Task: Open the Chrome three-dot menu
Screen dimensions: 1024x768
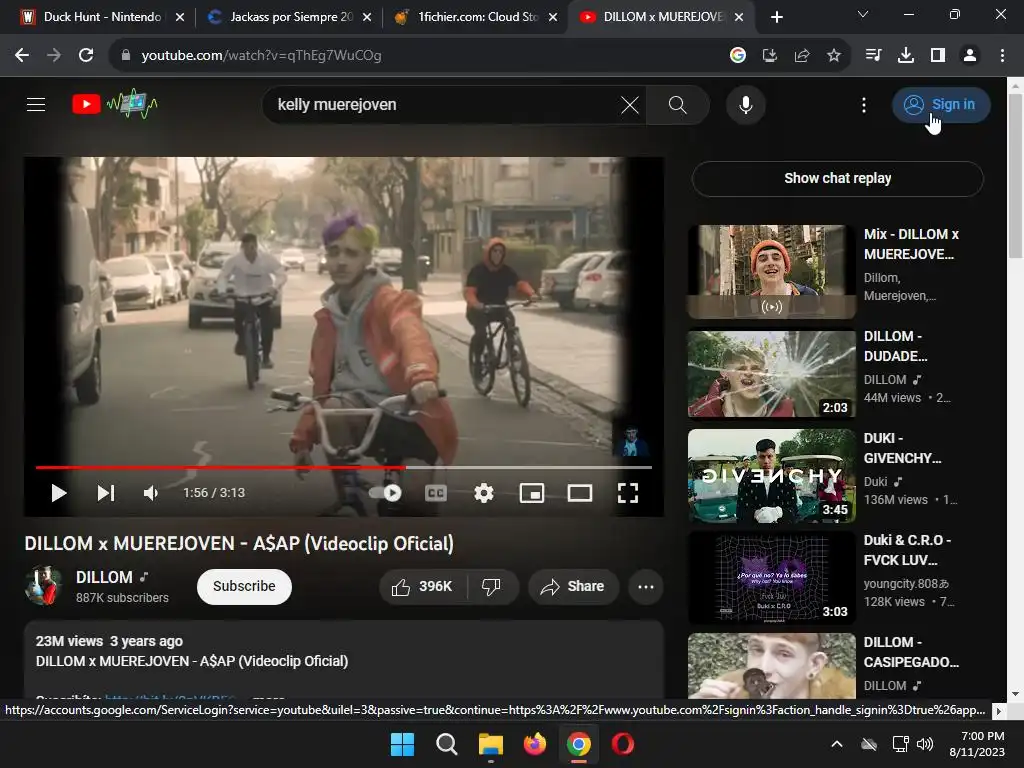Action: pos(1002,56)
